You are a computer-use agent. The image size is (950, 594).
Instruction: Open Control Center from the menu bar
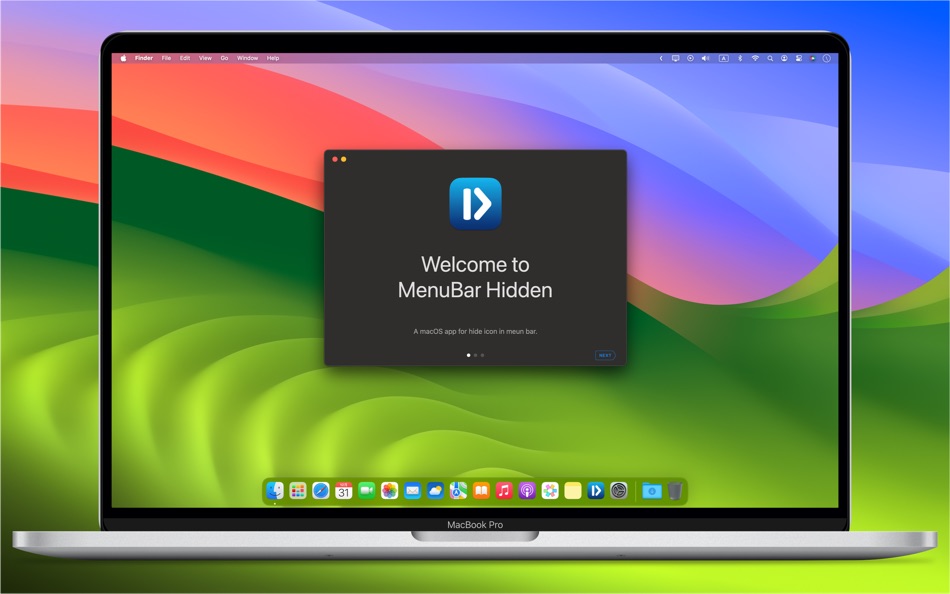[799, 58]
